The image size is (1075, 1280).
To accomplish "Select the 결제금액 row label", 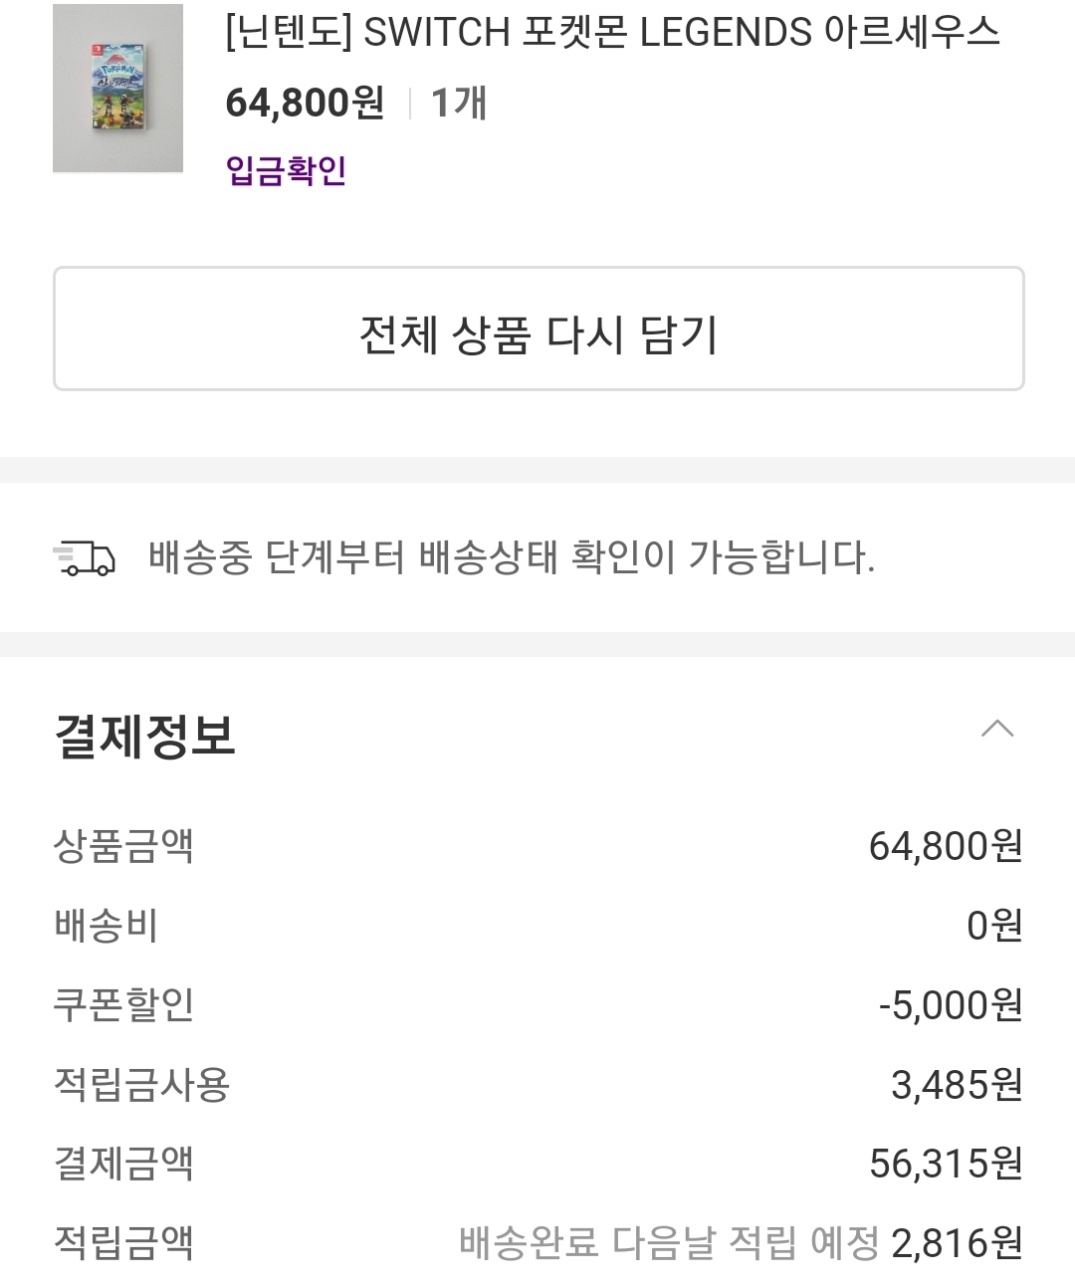I will click(123, 1163).
